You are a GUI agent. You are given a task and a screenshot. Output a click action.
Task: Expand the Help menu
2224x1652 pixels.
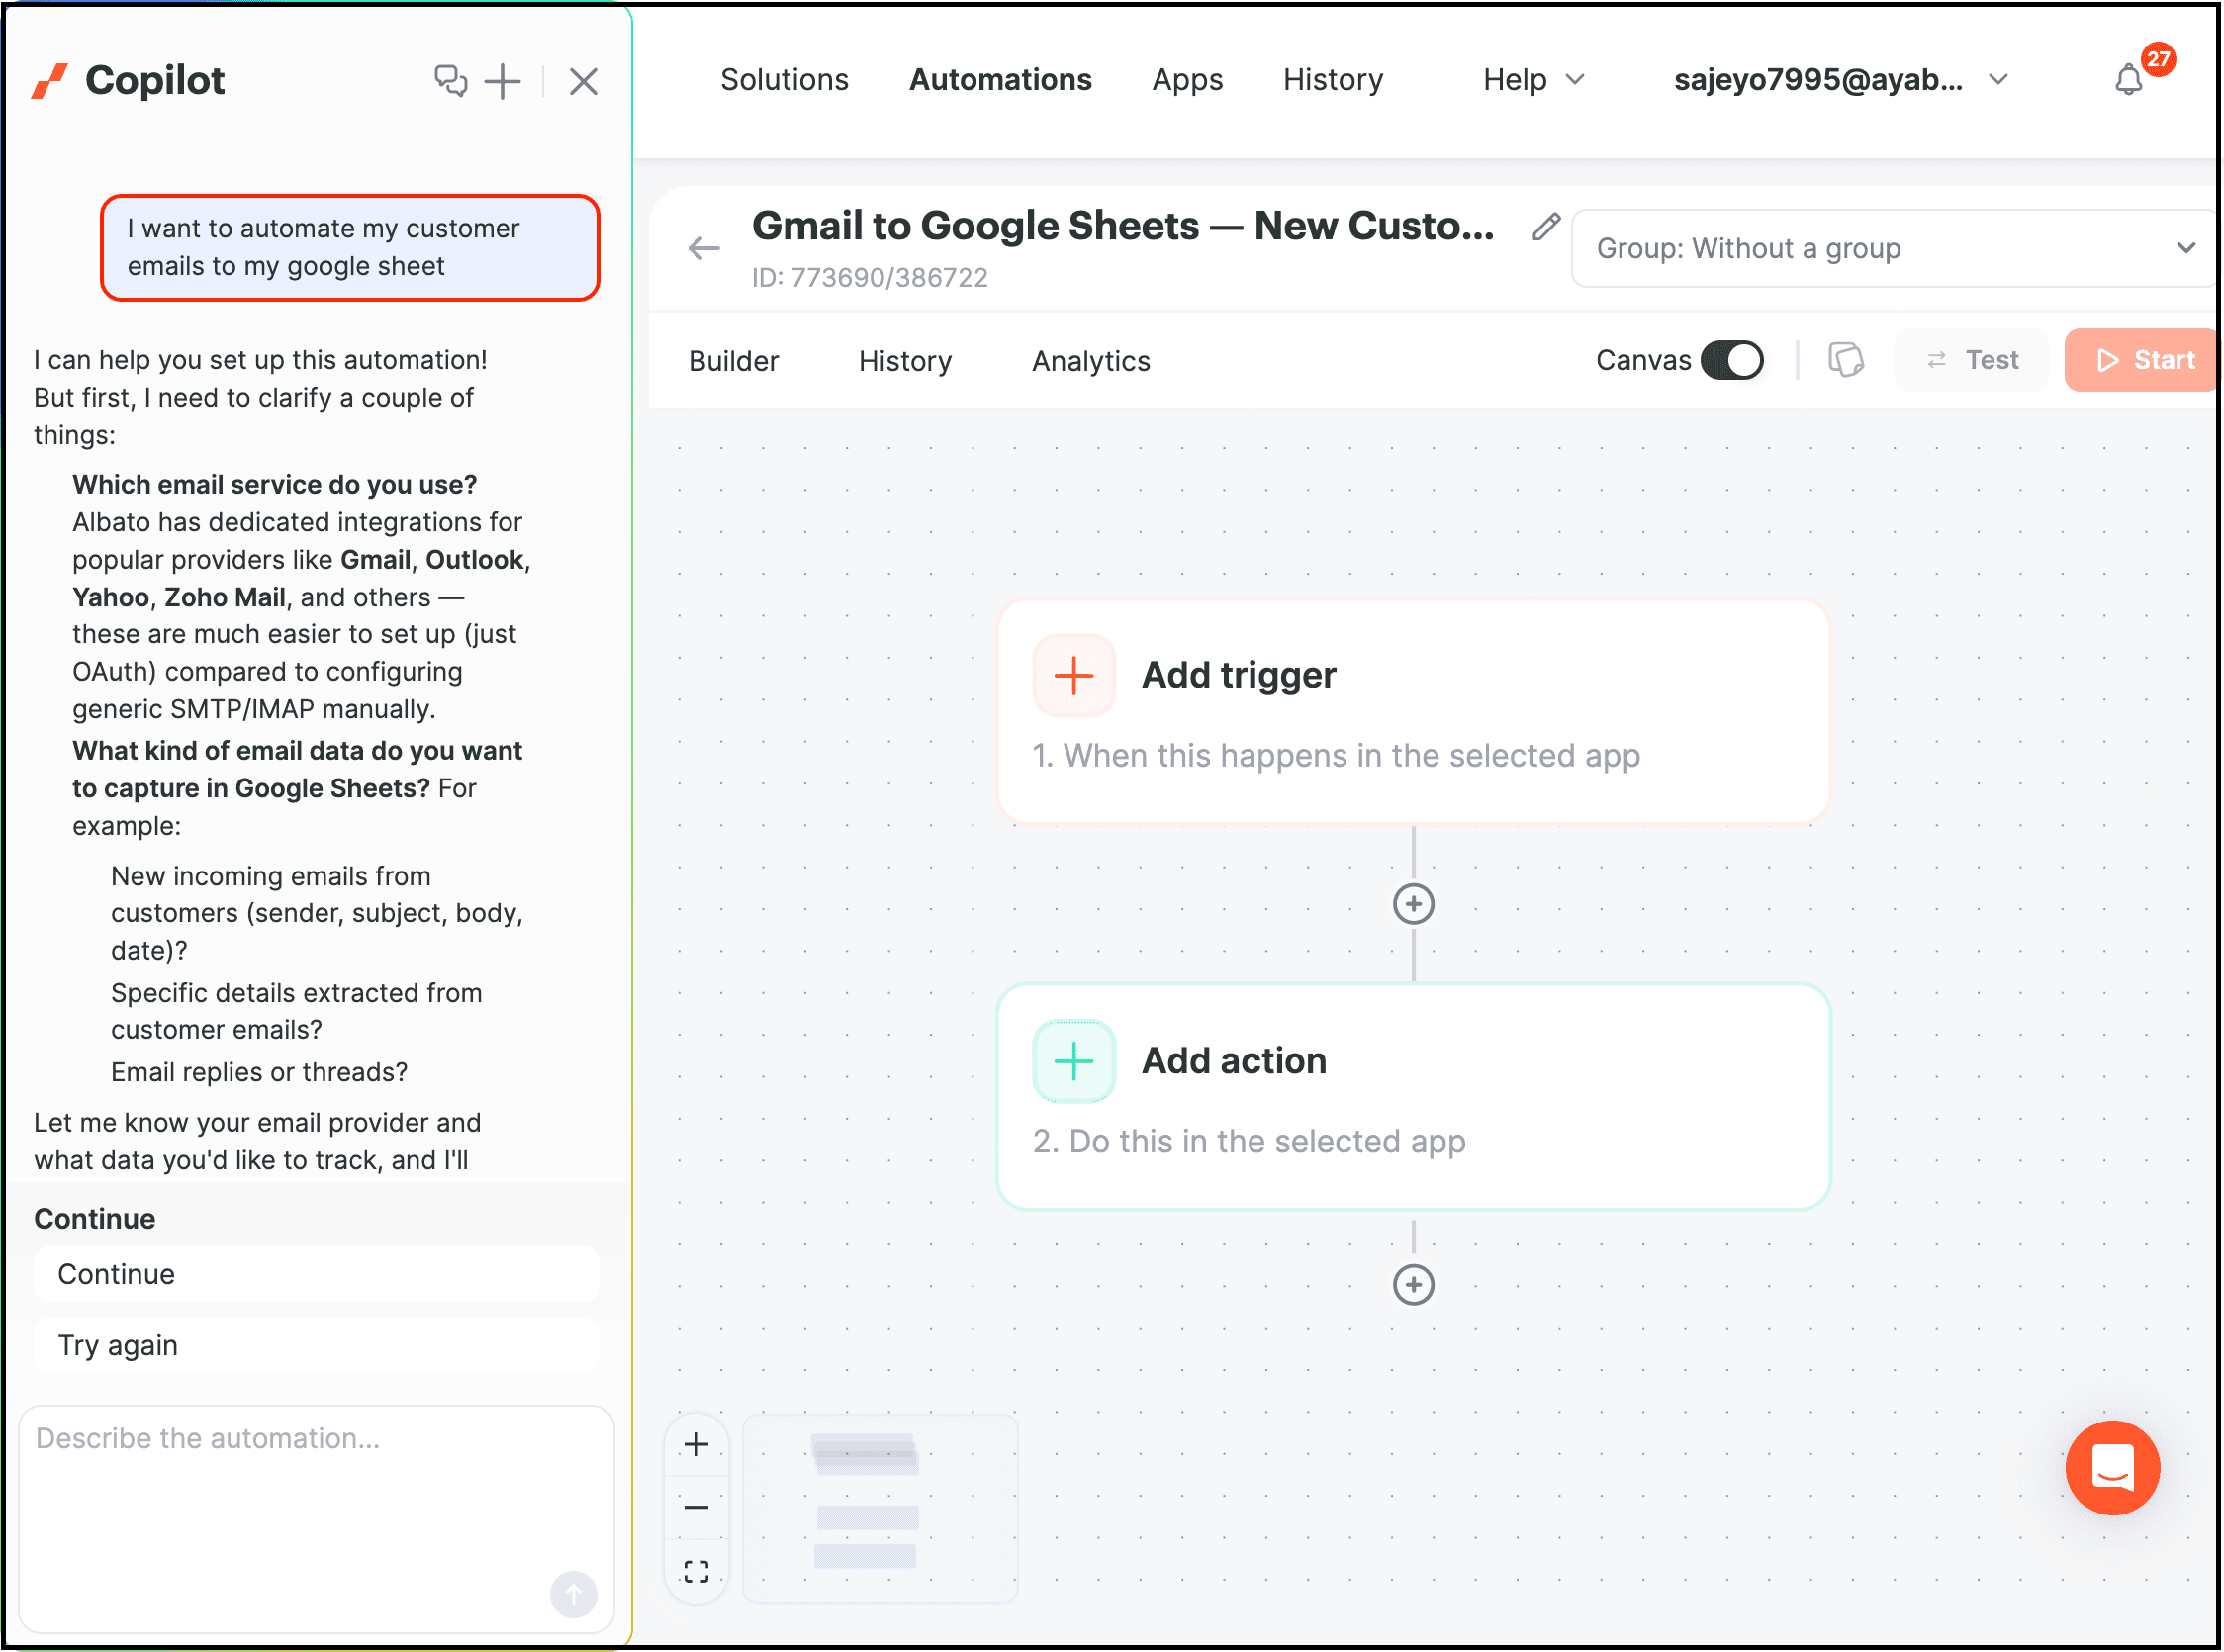(1533, 80)
